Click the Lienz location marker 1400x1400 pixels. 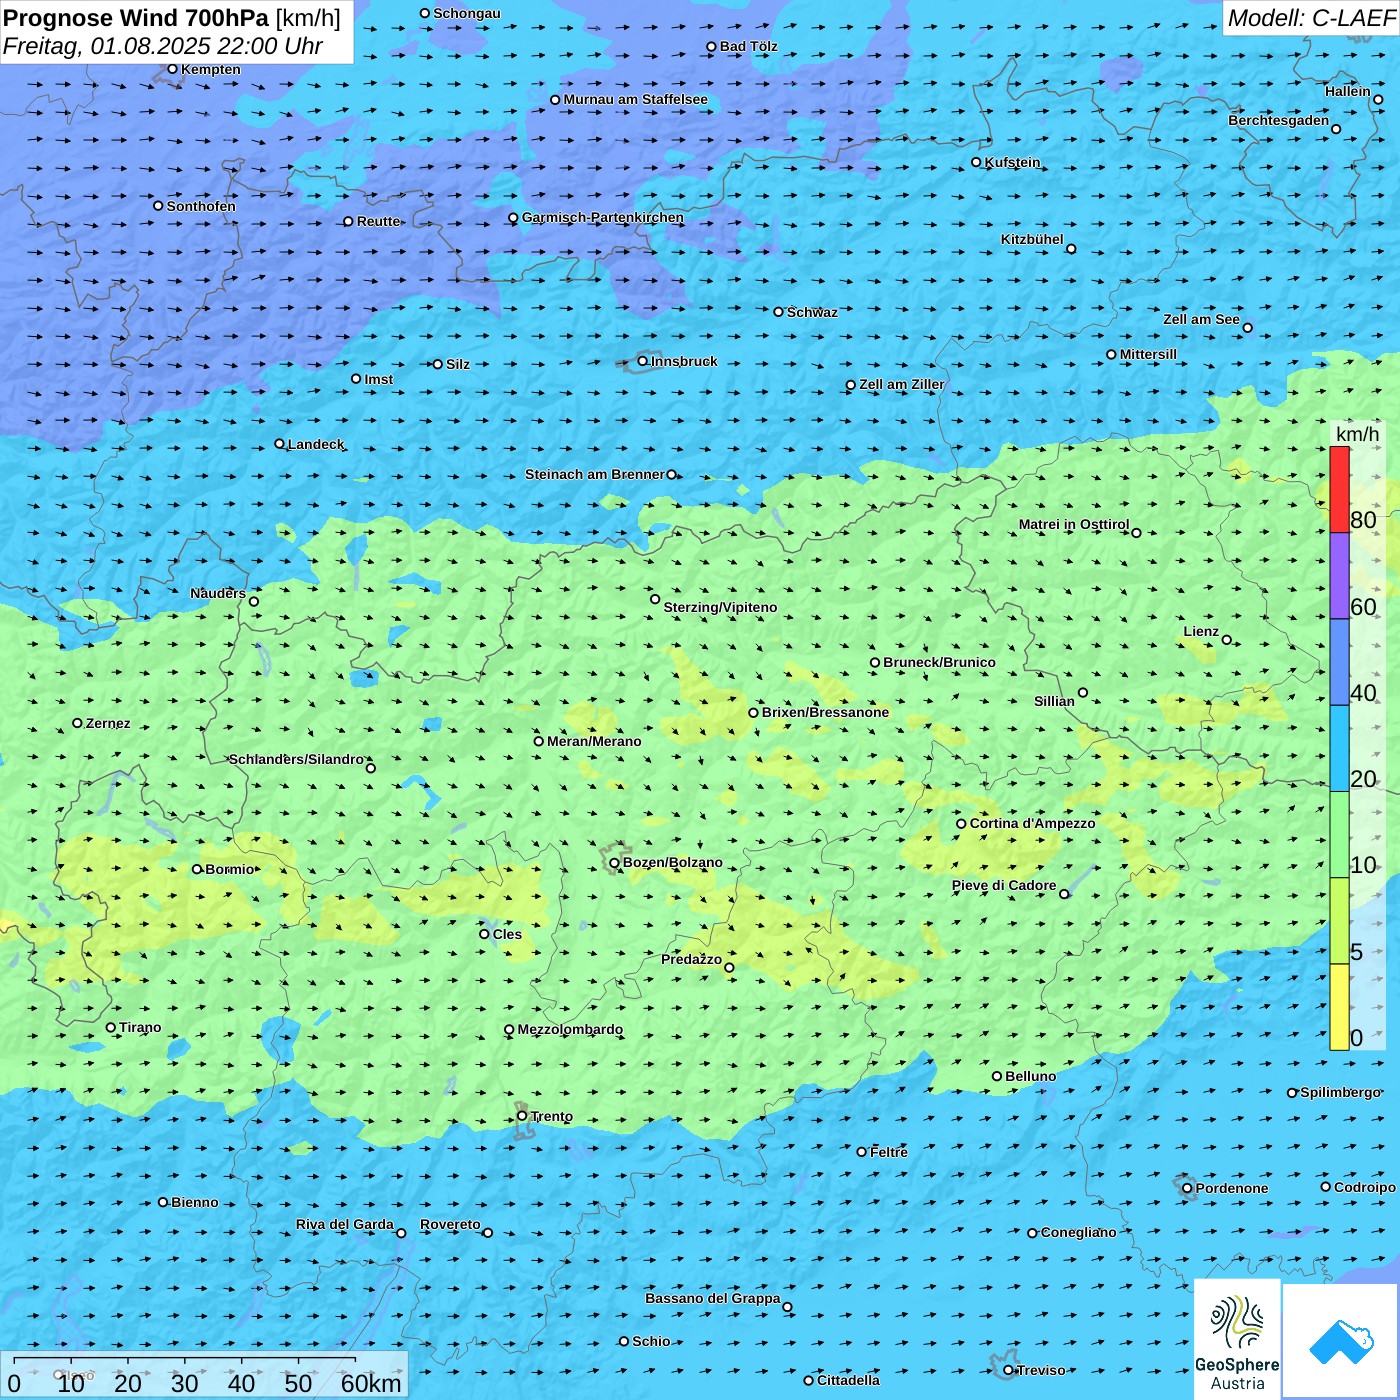click(x=1227, y=640)
